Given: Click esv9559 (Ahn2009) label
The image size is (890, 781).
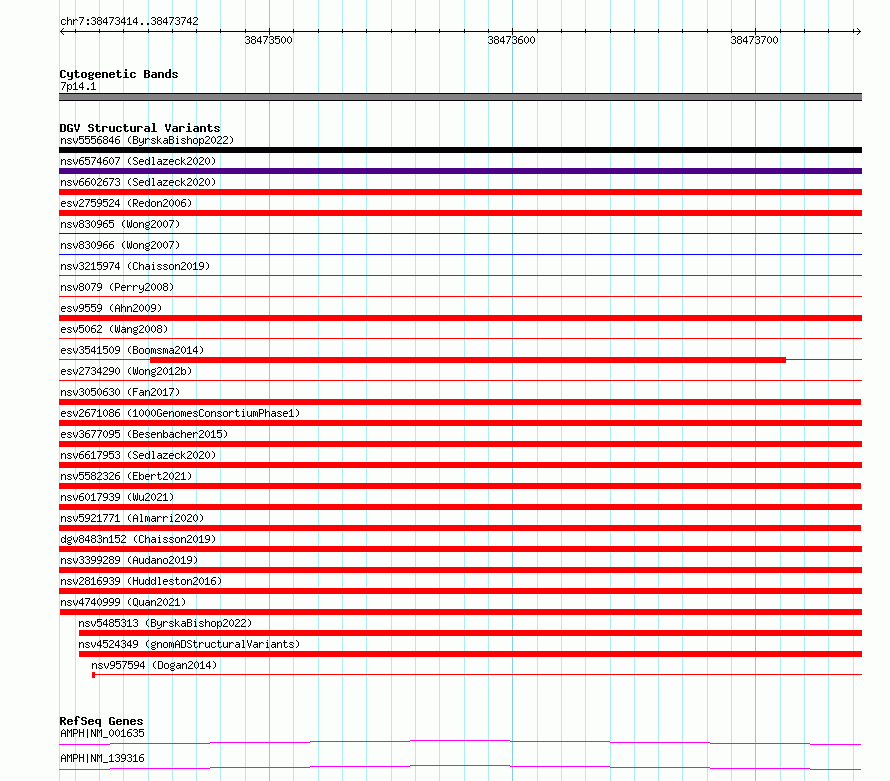Looking at the screenshot, I should [x=111, y=308].
